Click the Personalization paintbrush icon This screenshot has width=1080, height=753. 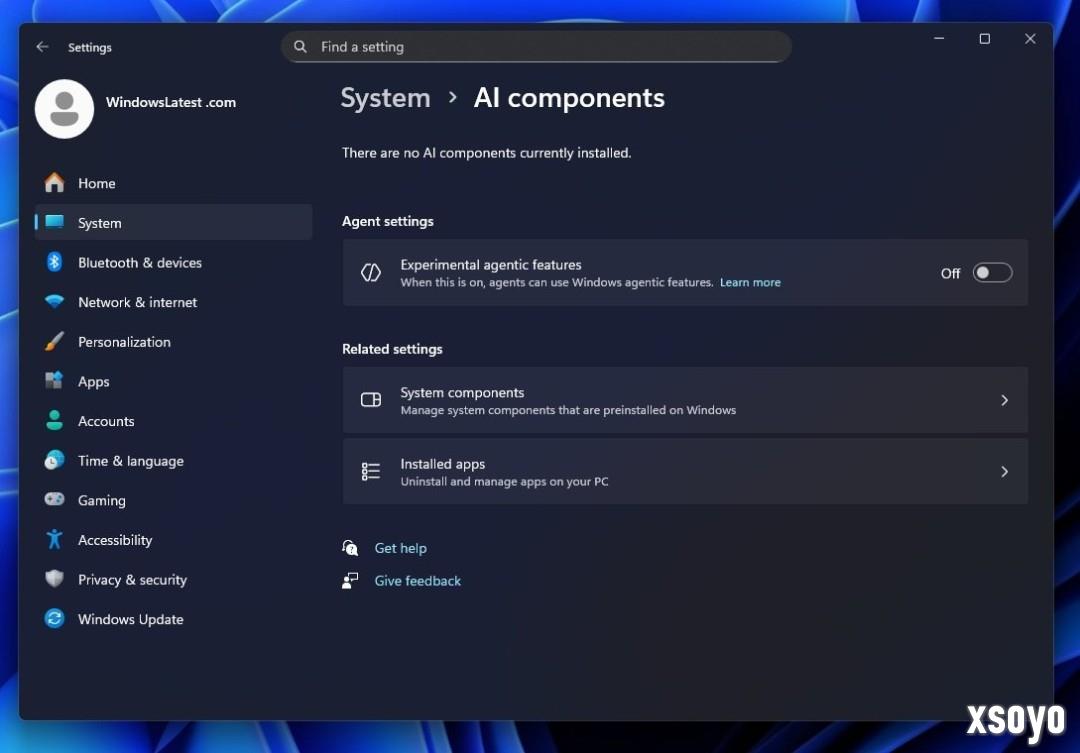click(54, 342)
